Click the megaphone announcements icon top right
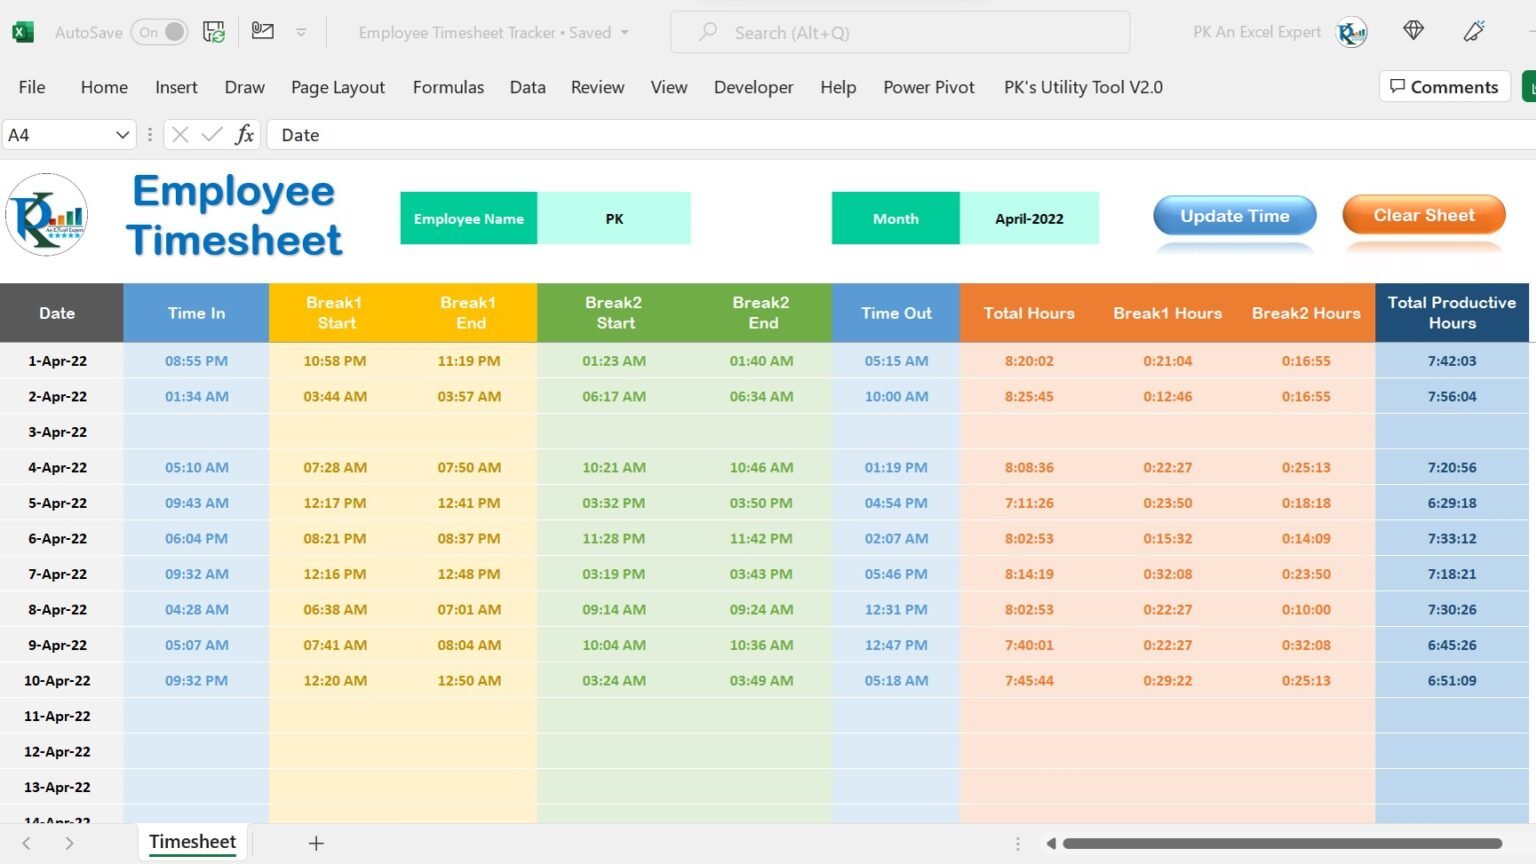 coord(1475,31)
